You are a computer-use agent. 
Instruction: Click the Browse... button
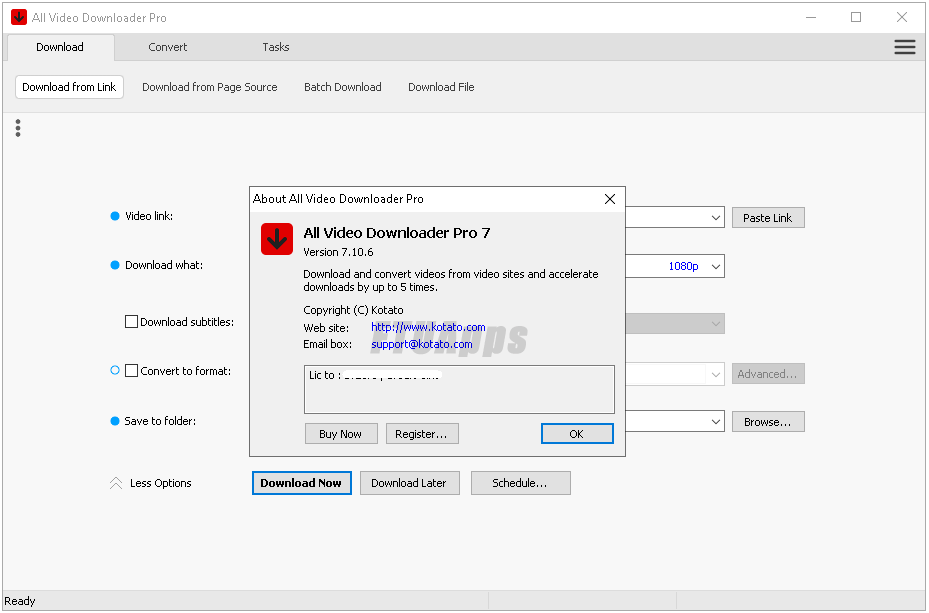(x=768, y=422)
